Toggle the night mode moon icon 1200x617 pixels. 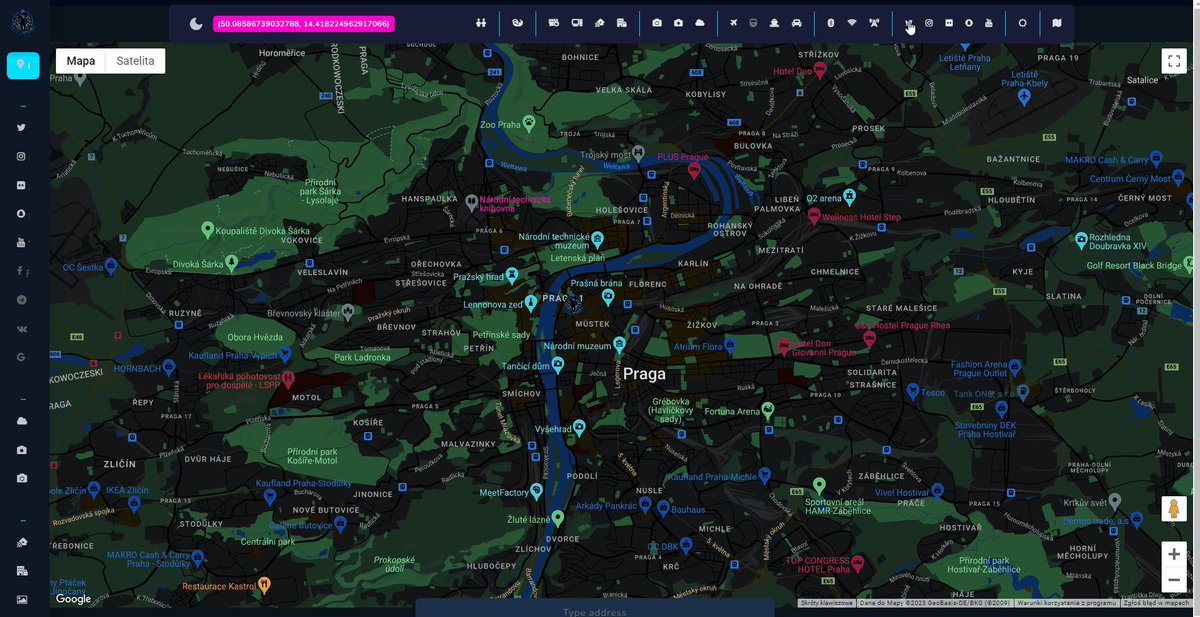pyautogui.click(x=197, y=24)
